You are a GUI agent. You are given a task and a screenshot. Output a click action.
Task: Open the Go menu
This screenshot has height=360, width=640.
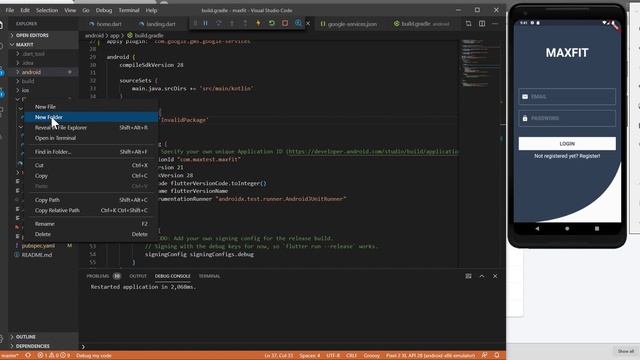tap(86, 10)
